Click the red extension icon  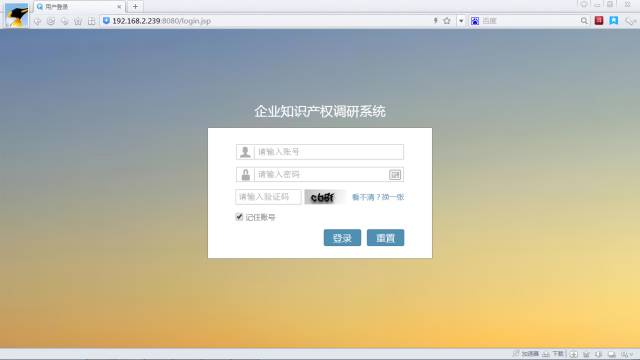tap(599, 21)
